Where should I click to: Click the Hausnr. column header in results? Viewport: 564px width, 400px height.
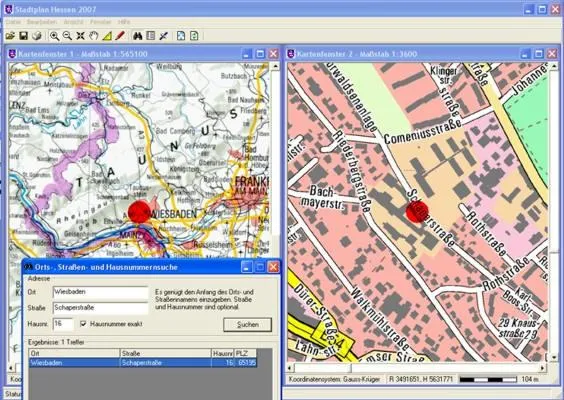pyautogui.click(x=223, y=353)
